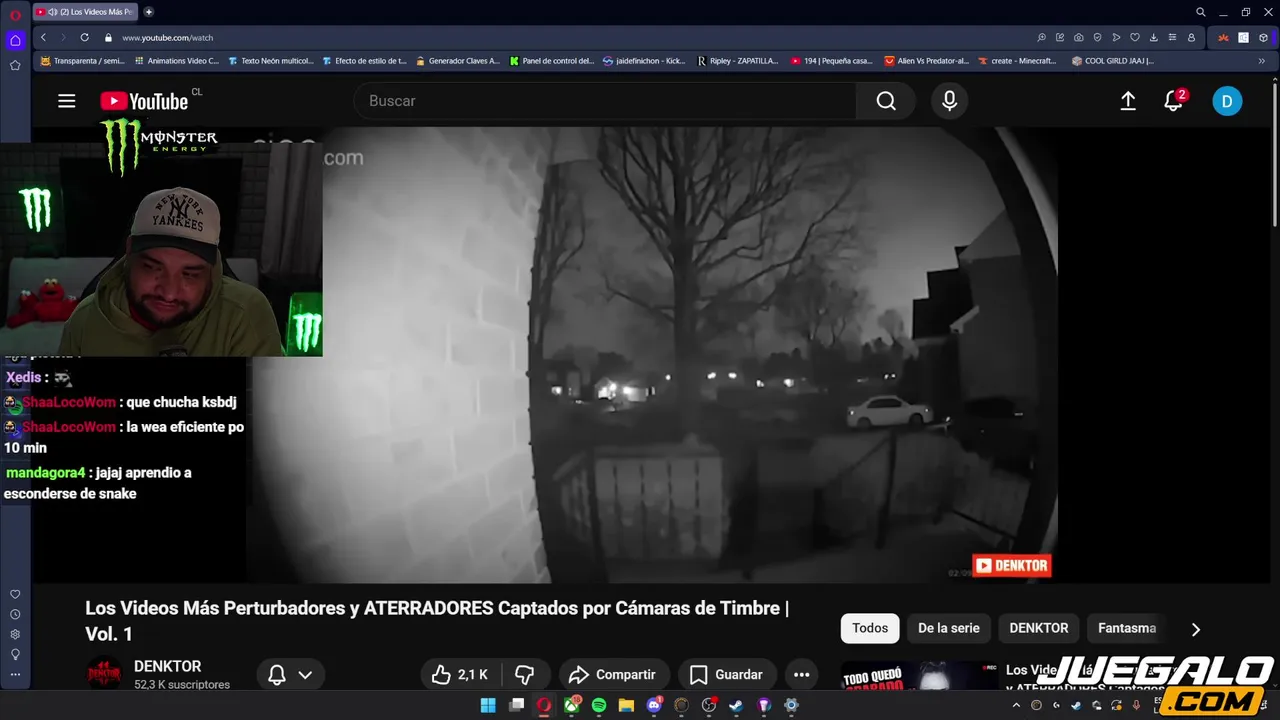Open YouTube notifications bell
This screenshot has height=720, width=1280.
click(x=1174, y=101)
